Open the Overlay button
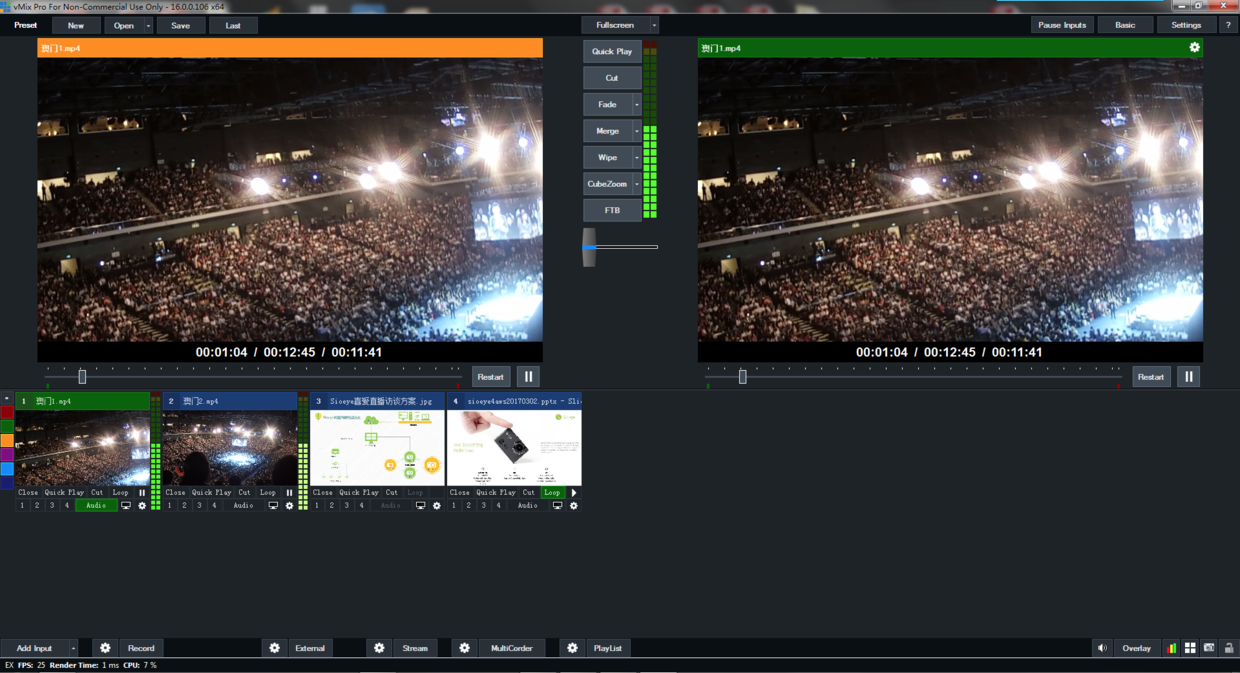 pos(1136,648)
